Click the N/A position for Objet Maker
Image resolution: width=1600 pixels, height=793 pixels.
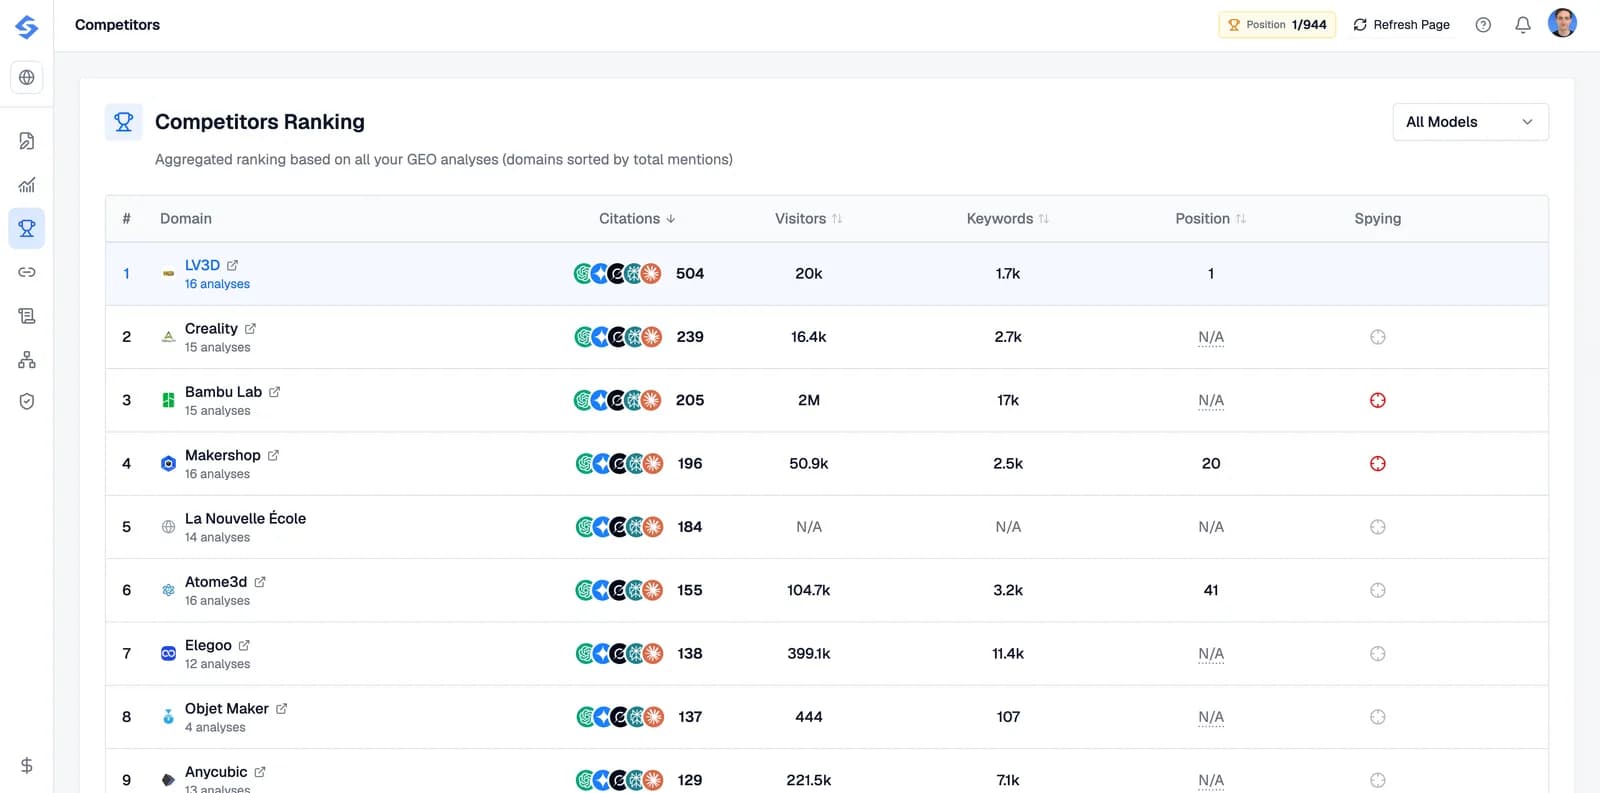pyautogui.click(x=1211, y=717)
